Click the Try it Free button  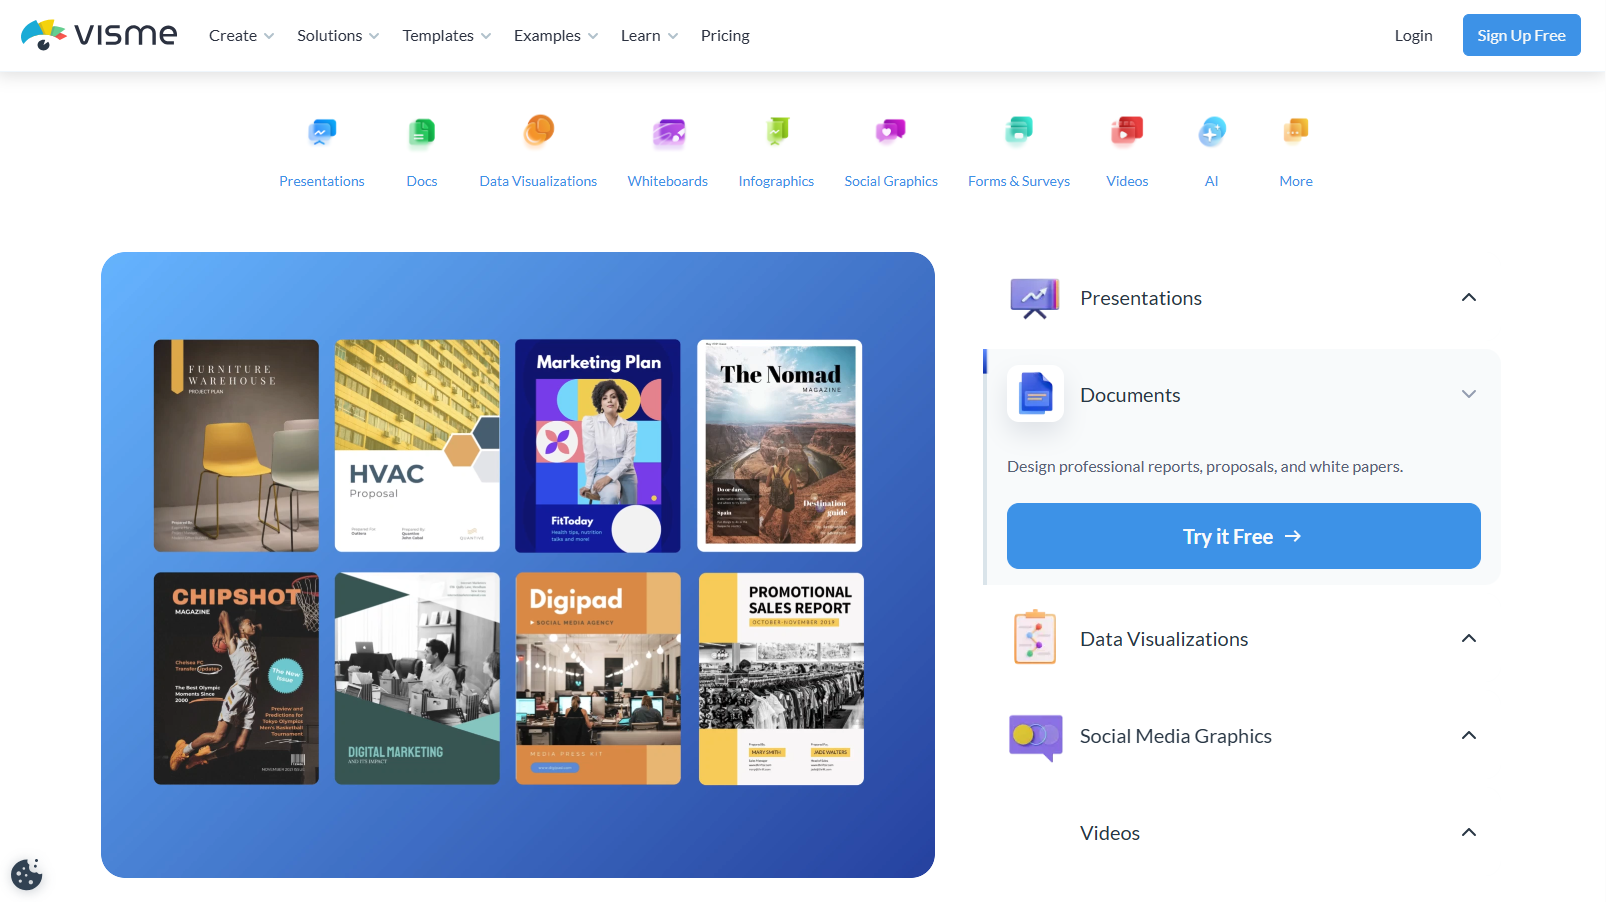(1243, 536)
